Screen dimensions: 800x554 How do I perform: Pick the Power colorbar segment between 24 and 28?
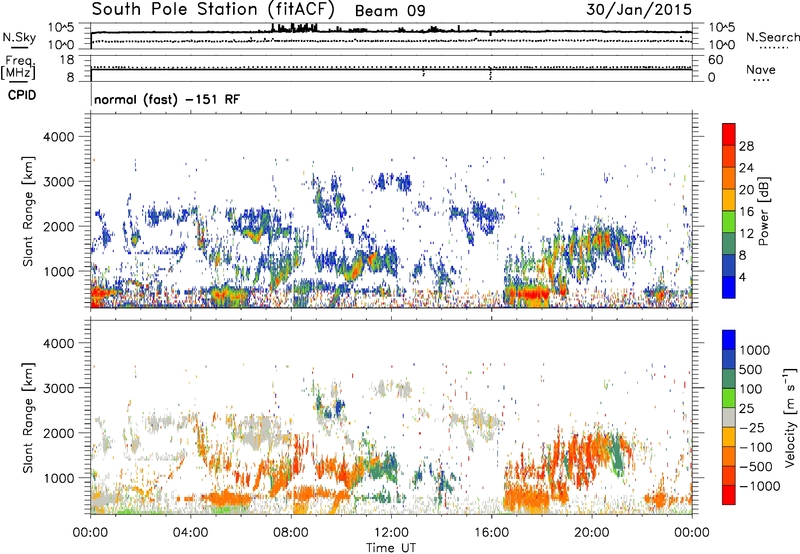coord(729,156)
